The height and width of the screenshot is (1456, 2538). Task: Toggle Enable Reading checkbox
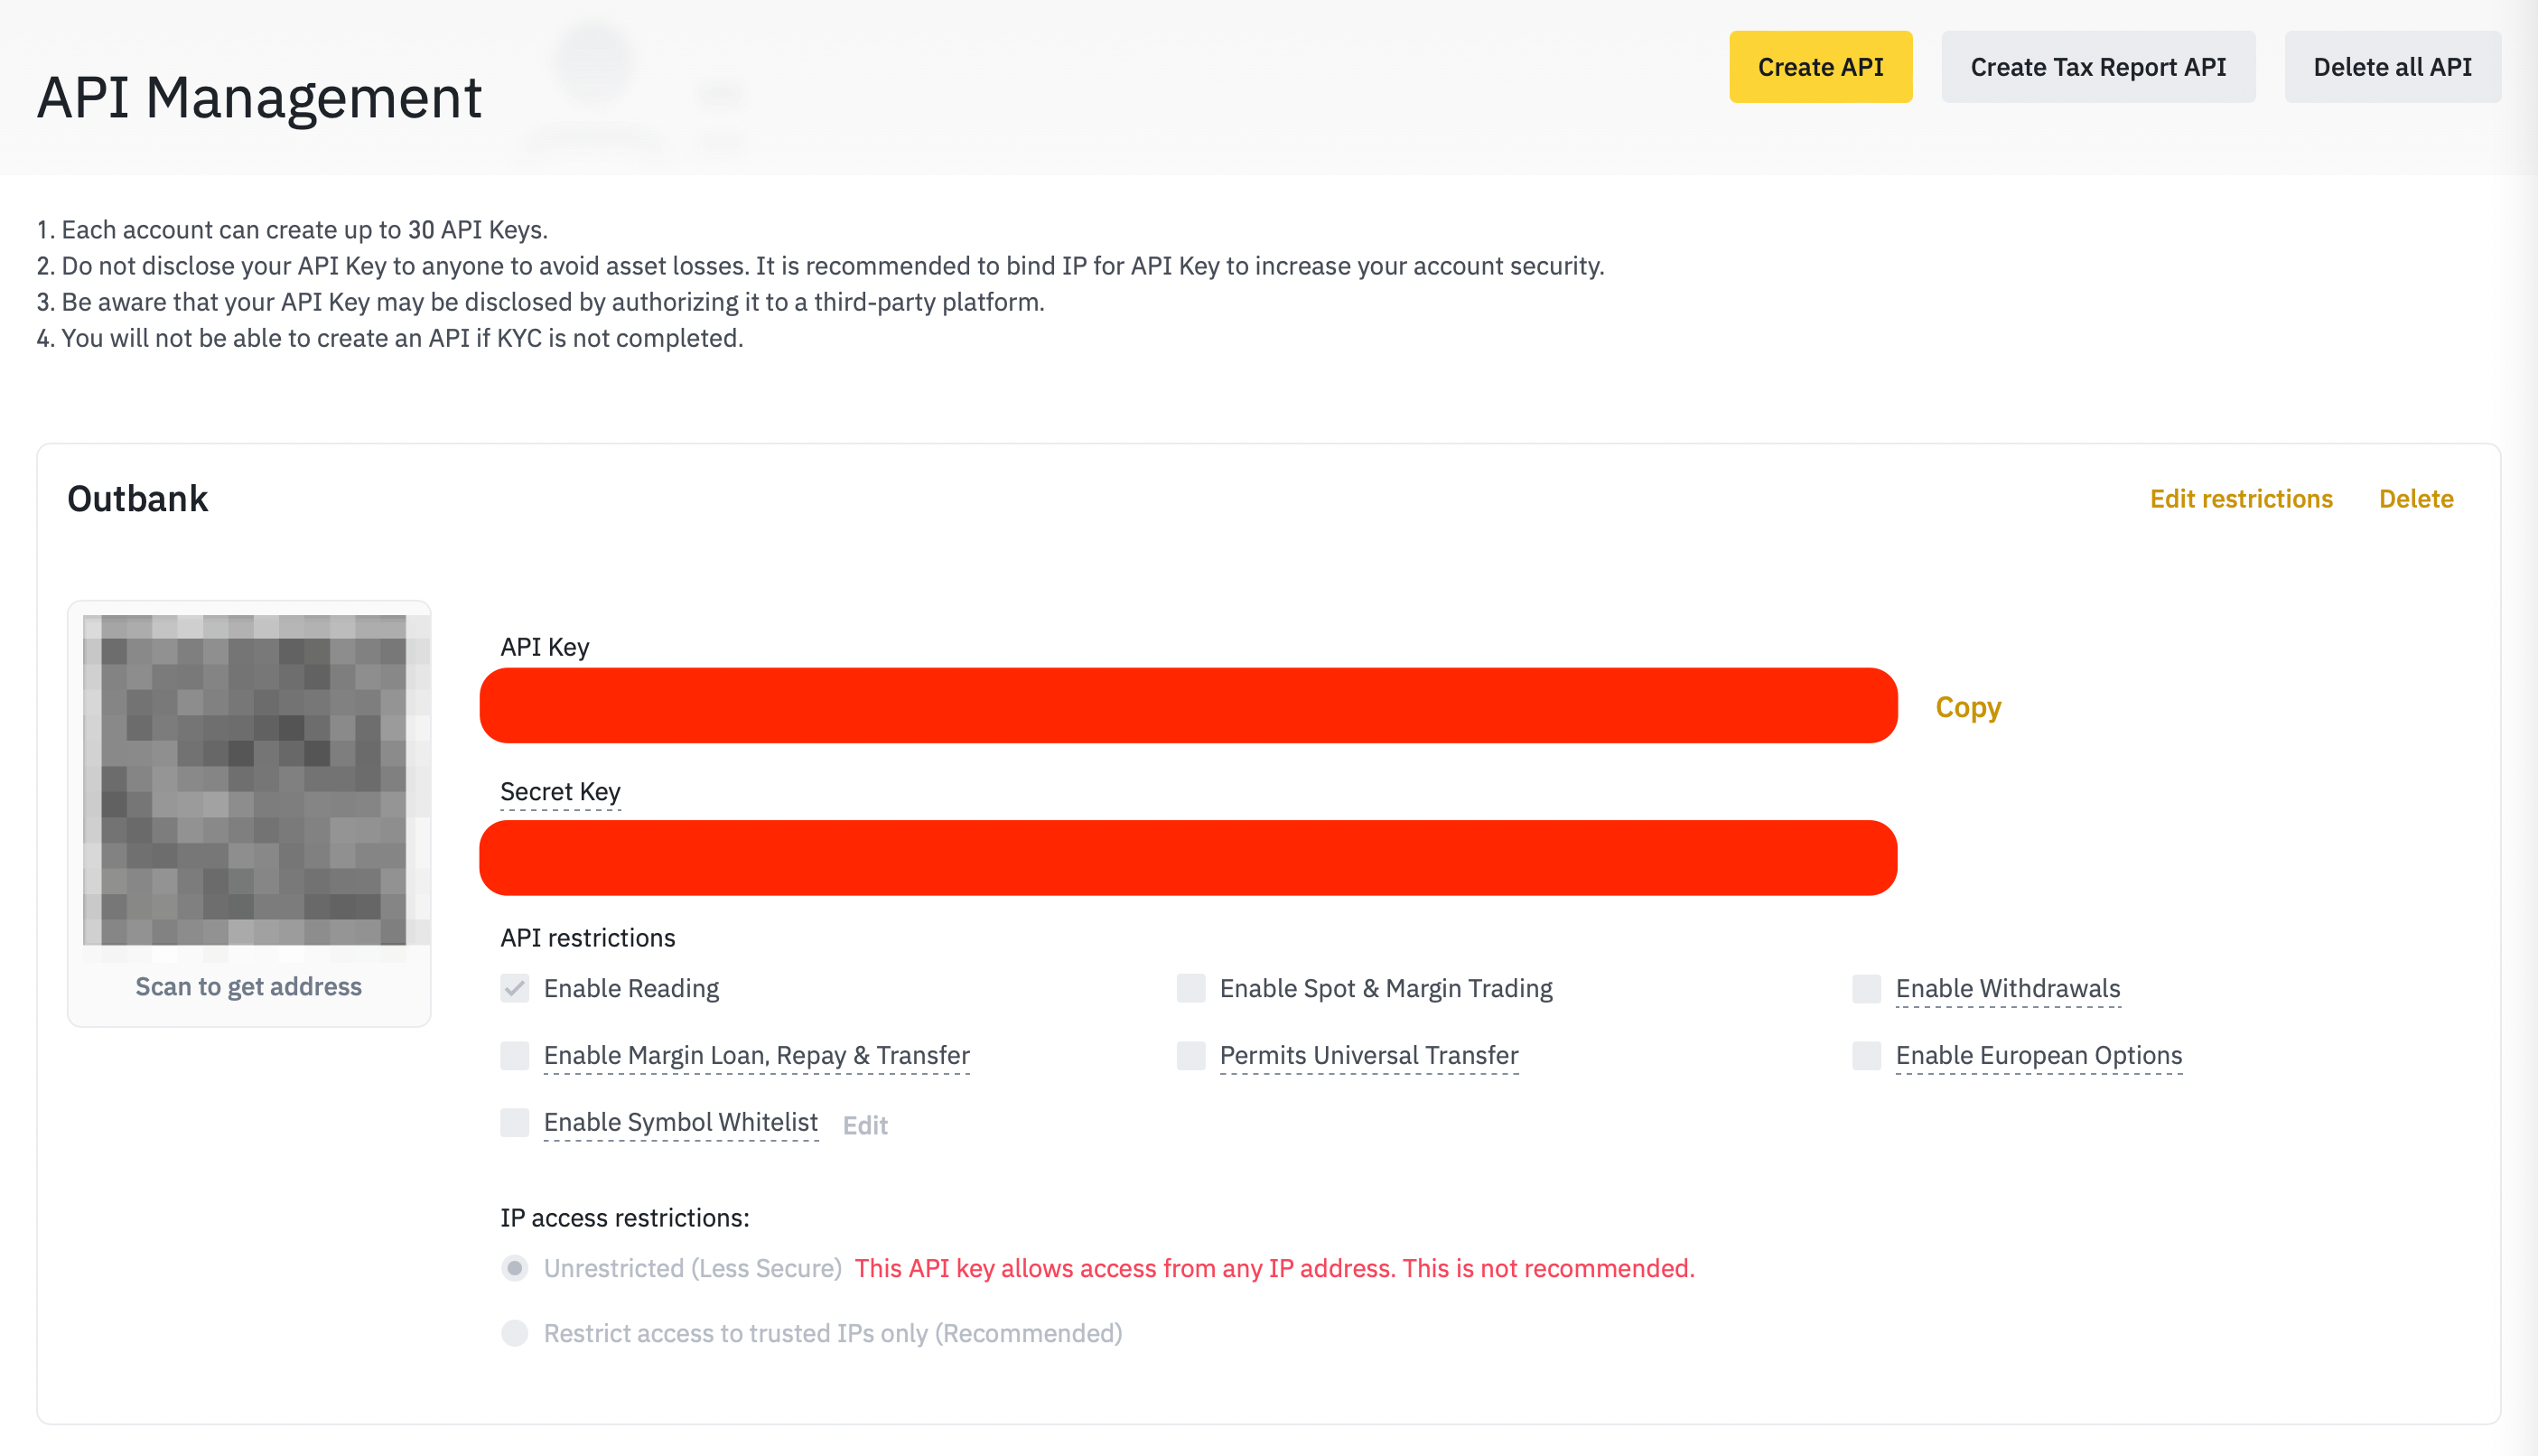coord(514,988)
